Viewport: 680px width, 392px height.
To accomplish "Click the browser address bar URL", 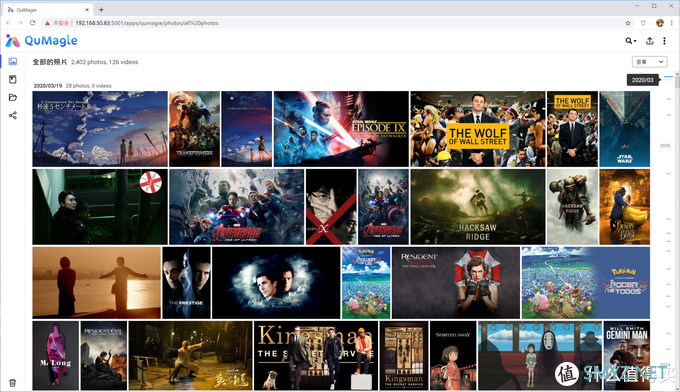I will (x=147, y=23).
